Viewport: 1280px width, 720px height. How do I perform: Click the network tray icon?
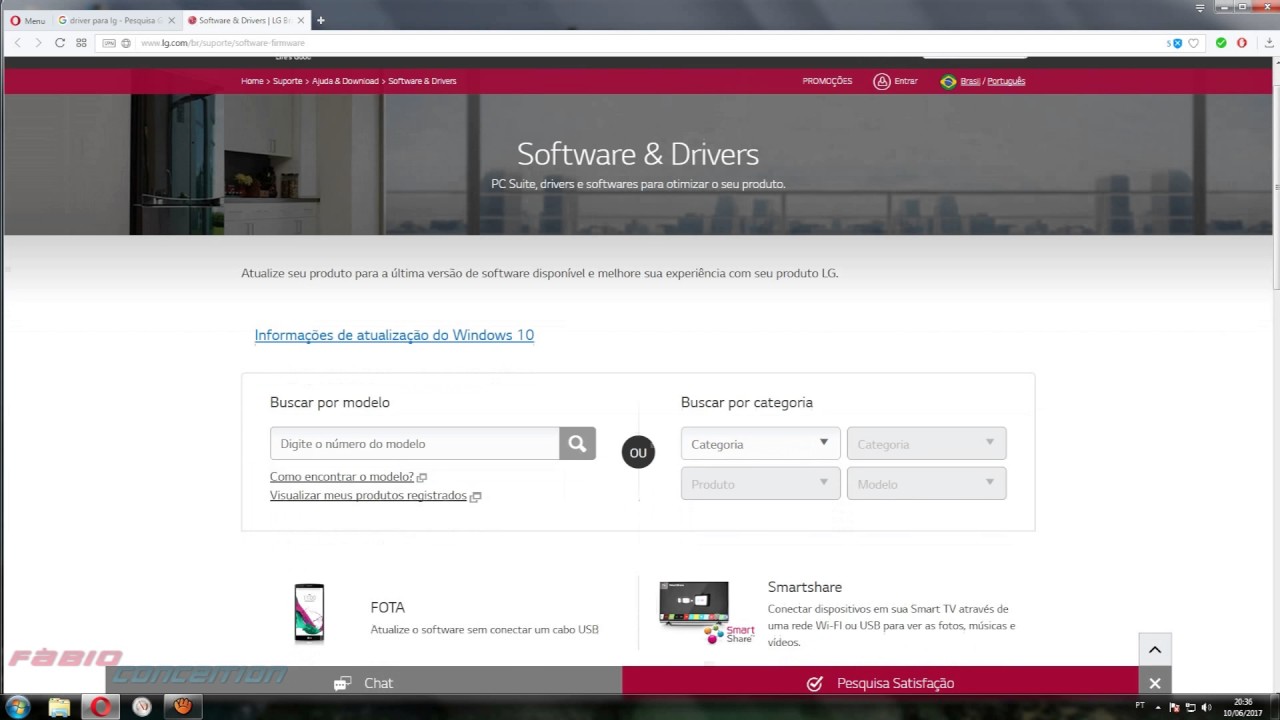[x=1190, y=707]
